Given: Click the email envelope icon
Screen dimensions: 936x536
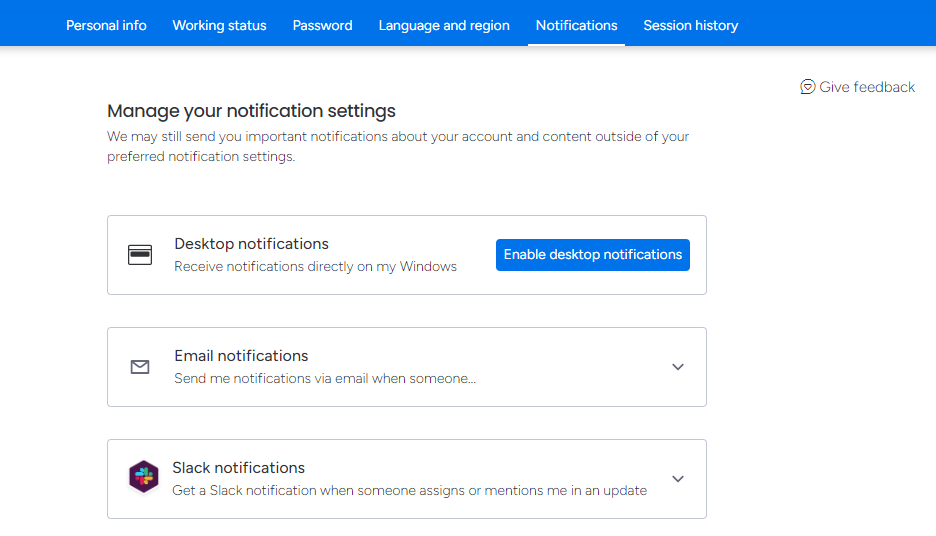Looking at the screenshot, I should (x=140, y=367).
